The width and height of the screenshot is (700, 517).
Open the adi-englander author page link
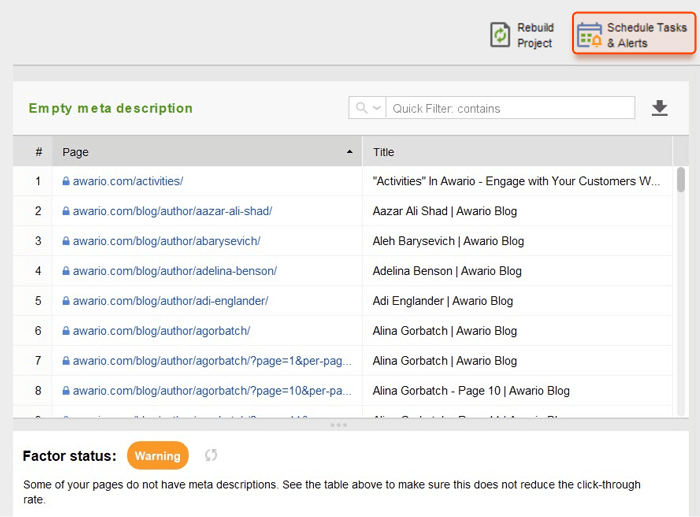170,301
